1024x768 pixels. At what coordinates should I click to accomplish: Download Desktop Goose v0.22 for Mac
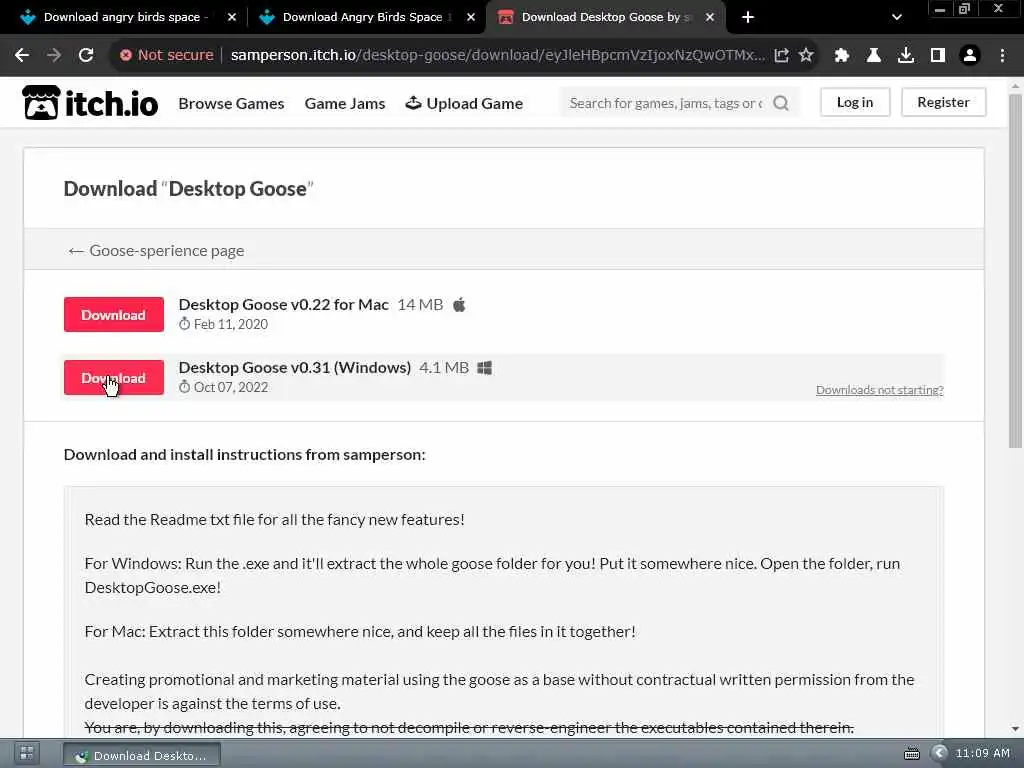coord(114,315)
